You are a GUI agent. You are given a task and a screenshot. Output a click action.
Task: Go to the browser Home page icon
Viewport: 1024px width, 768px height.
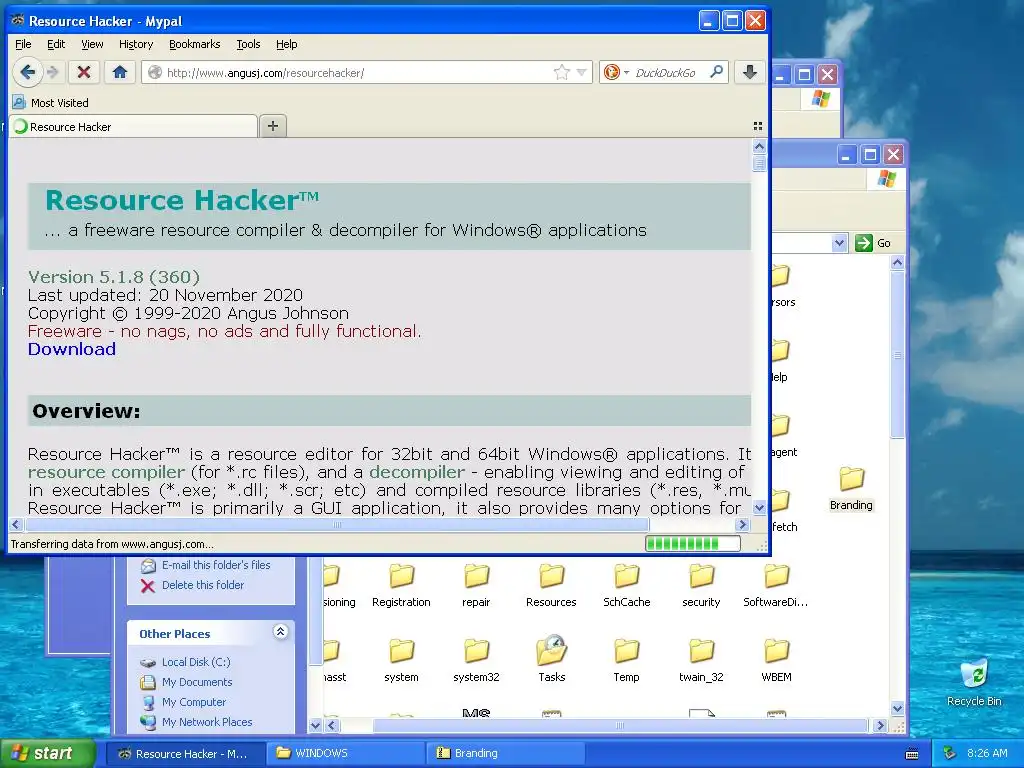tap(120, 72)
